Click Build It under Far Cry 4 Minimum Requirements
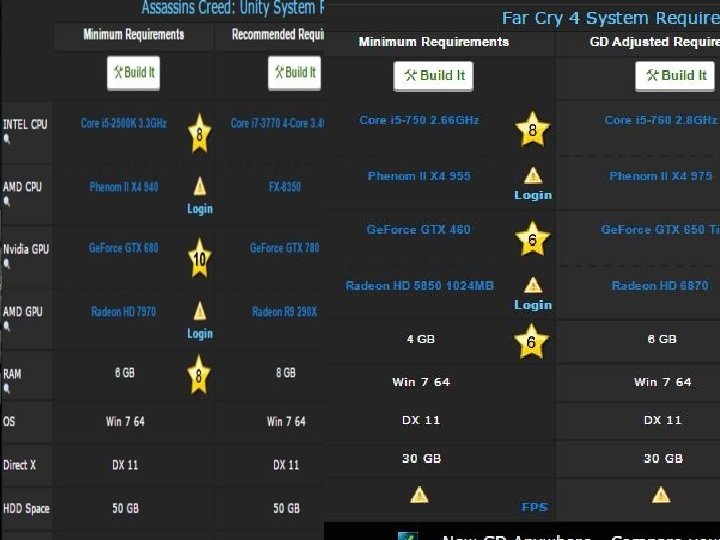This screenshot has width=720, height=540. pyautogui.click(x=433, y=76)
